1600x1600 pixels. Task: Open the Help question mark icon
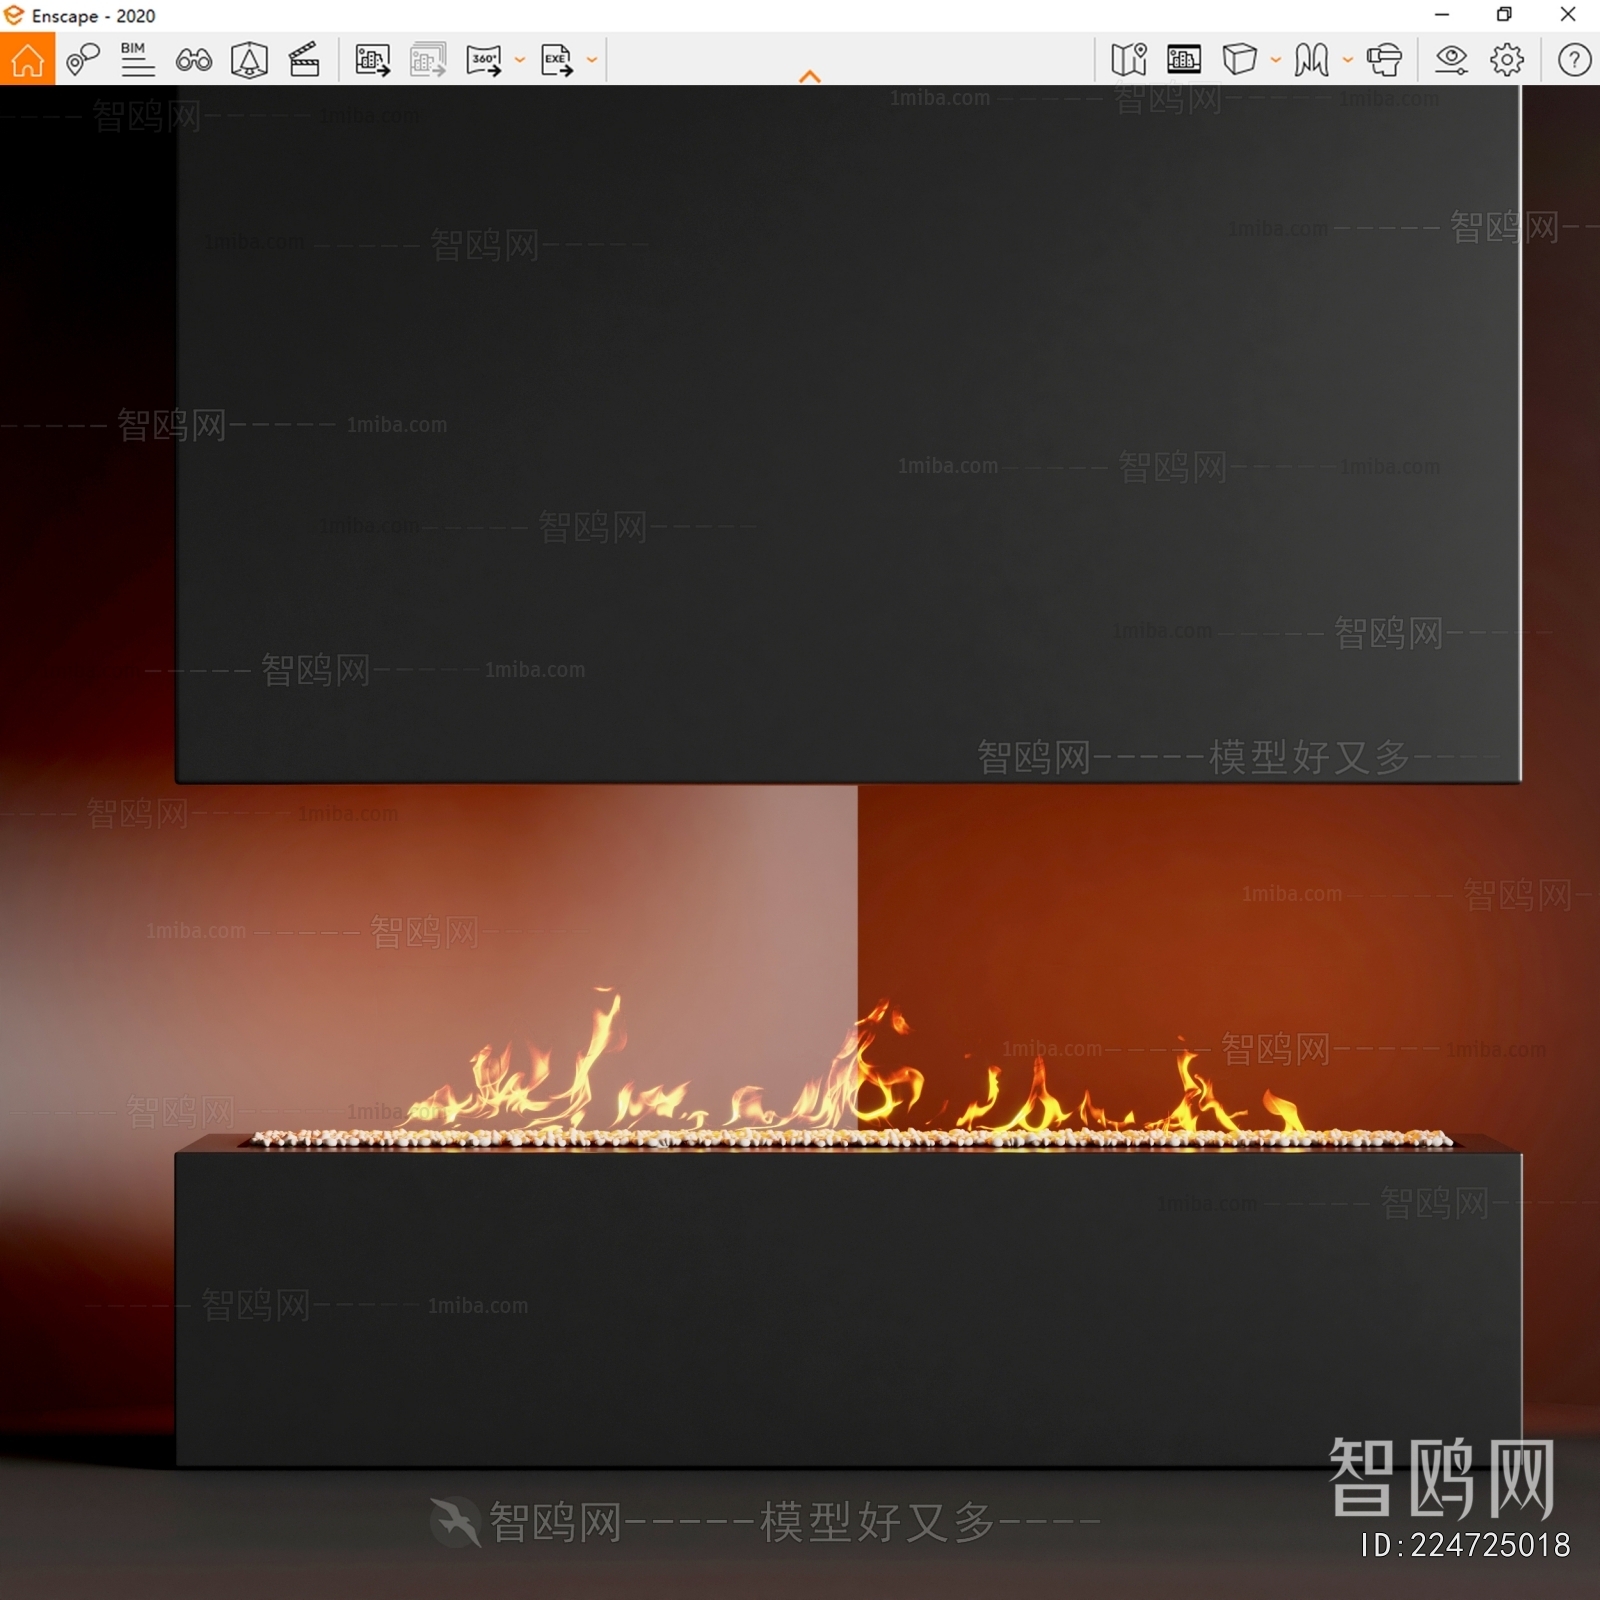pyautogui.click(x=1574, y=60)
